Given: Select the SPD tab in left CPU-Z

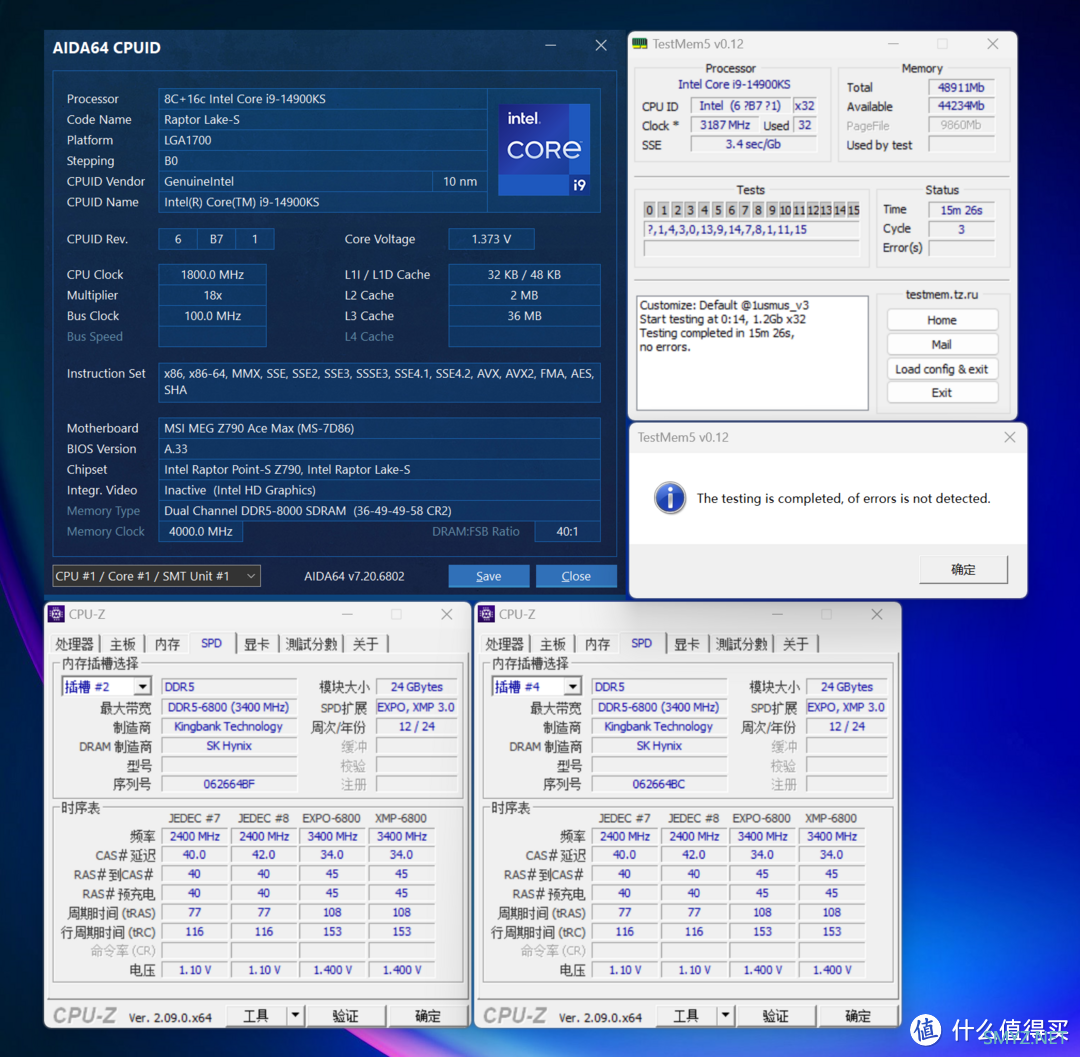Looking at the screenshot, I should [211, 643].
